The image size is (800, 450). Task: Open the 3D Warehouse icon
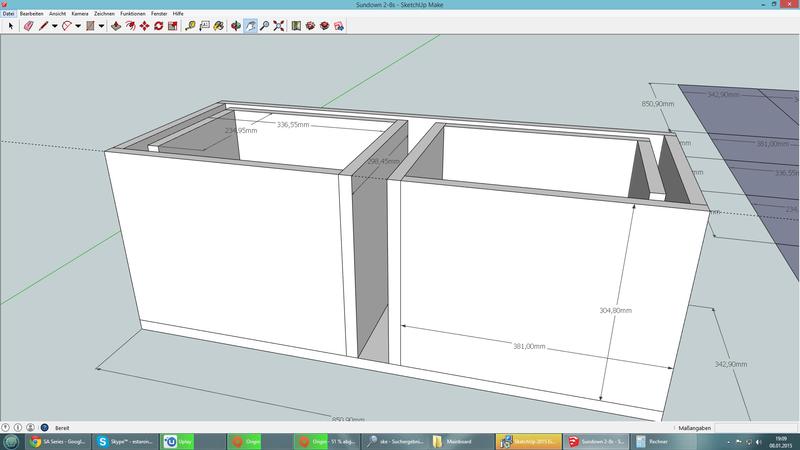pos(310,26)
